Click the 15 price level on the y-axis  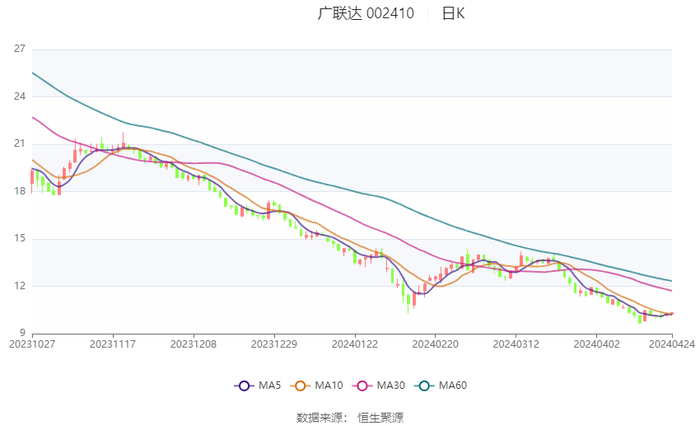(19, 239)
